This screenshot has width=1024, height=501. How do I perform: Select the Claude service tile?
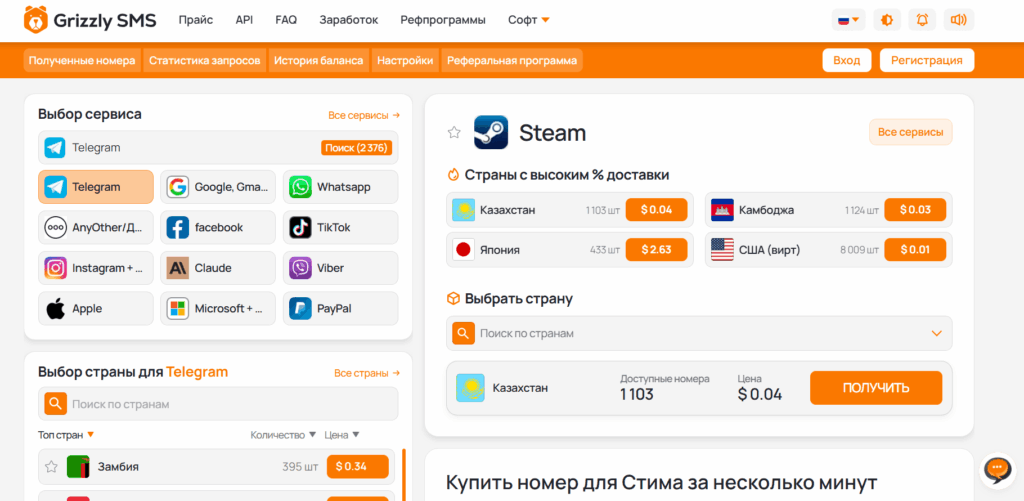pos(218,268)
